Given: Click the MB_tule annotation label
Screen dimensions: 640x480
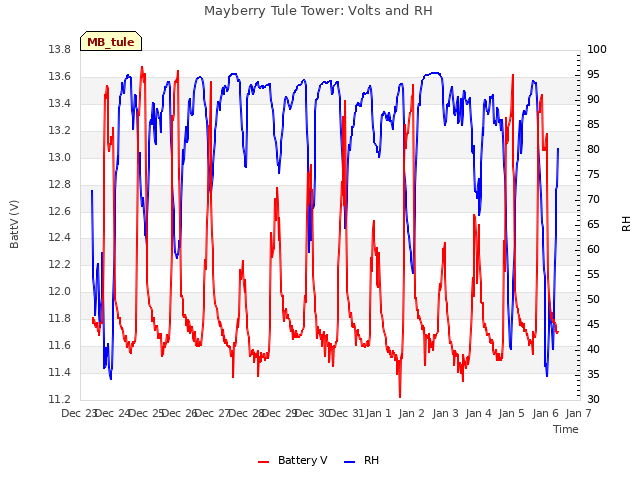Looking at the screenshot, I should coord(111,42).
